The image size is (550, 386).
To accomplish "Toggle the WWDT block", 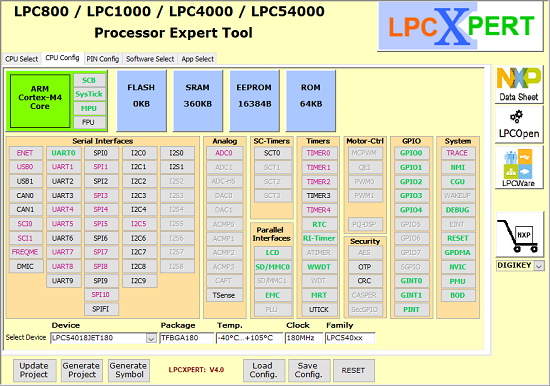I will click(x=319, y=267).
